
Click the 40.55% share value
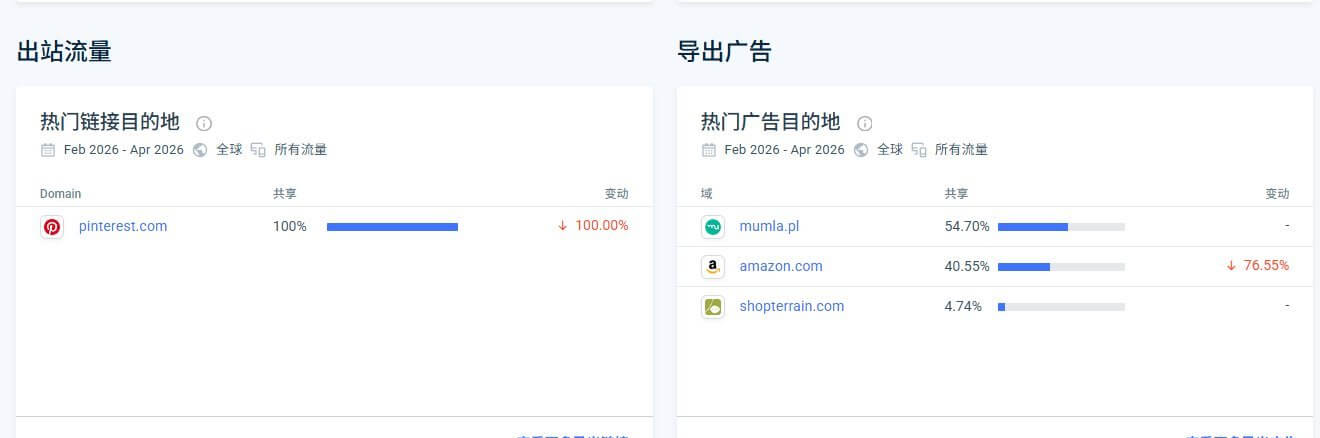click(x=967, y=266)
